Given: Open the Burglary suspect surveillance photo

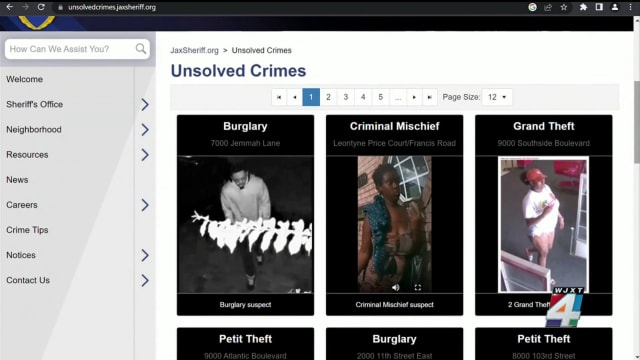Looking at the screenshot, I should (245, 224).
